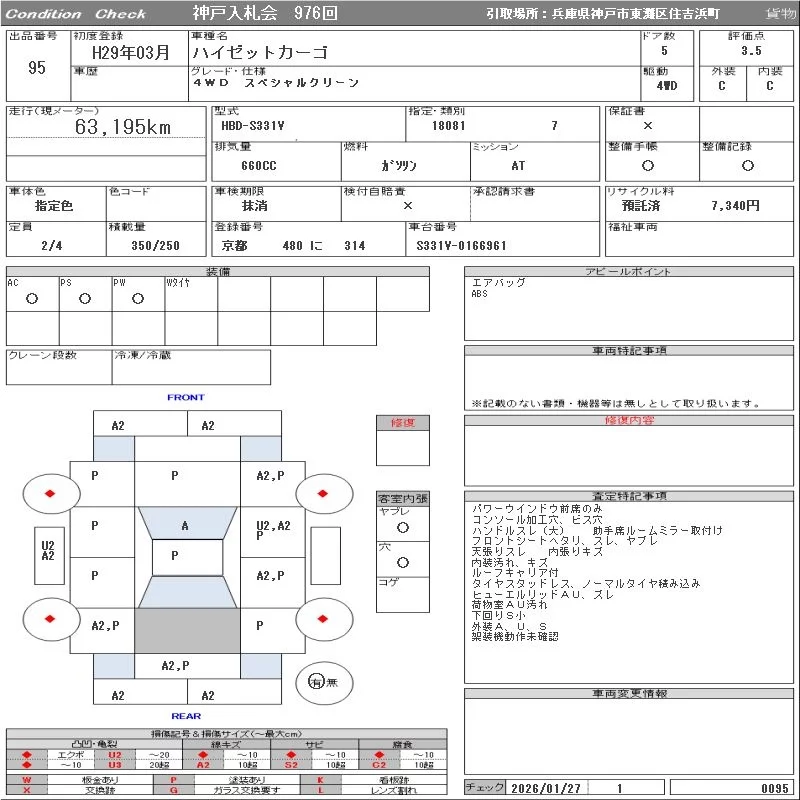Screen dimensions: 800x800
Task: Select the note 下回りS小
Action: pos(498,615)
